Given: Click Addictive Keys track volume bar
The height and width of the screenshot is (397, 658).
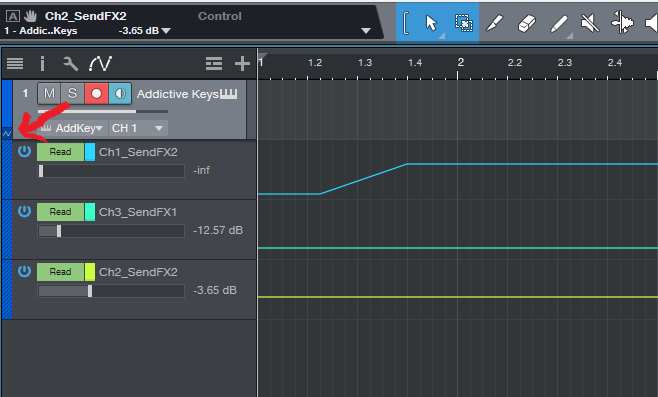Looking at the screenshot, I should 103,112.
